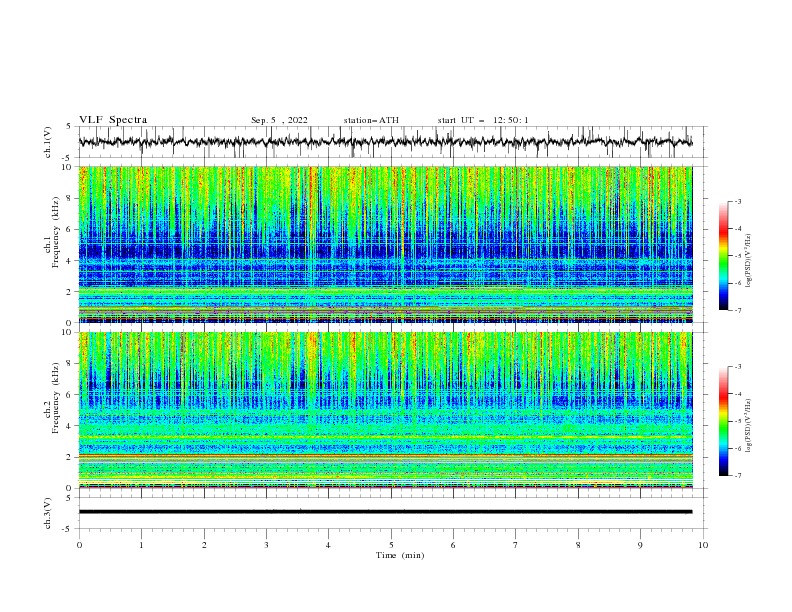Click the ch.3 voltage waveform trace

pos(385,512)
